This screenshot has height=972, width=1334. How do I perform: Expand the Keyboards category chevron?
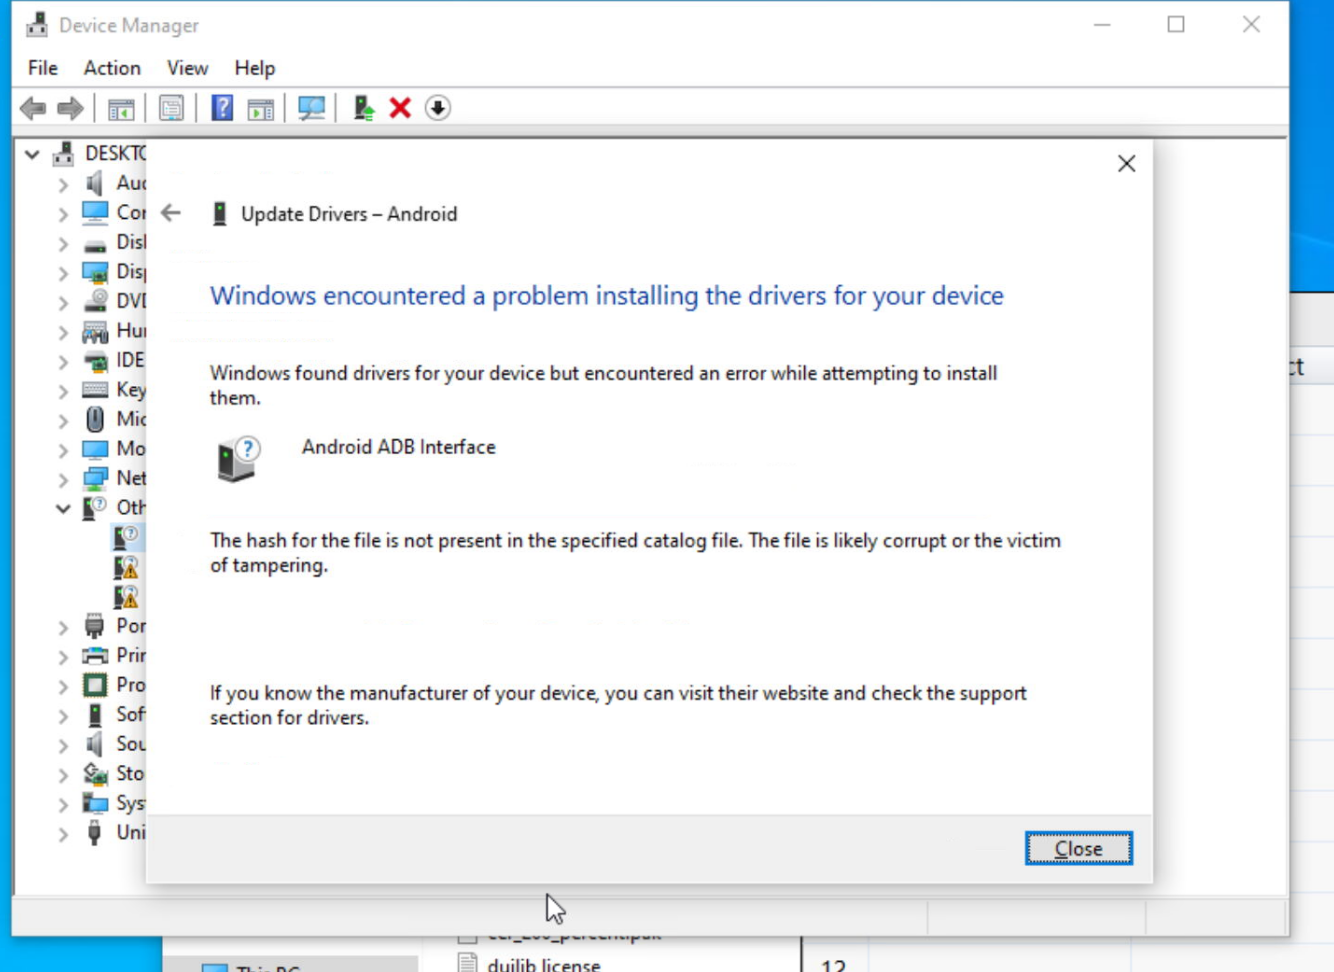click(x=63, y=391)
